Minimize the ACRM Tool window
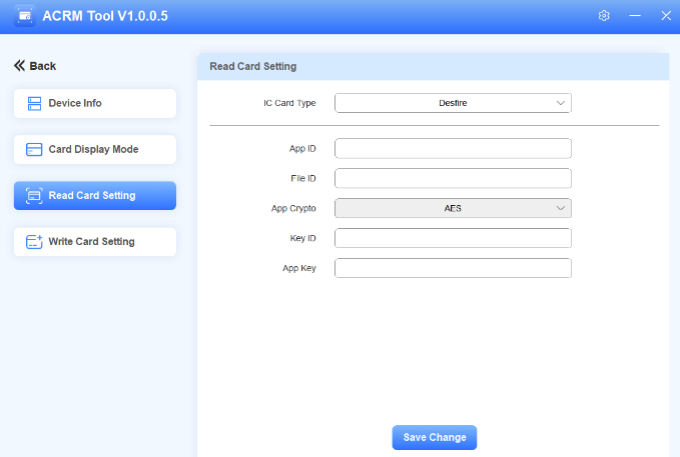Screen dimensions: 680x457 [635, 16]
